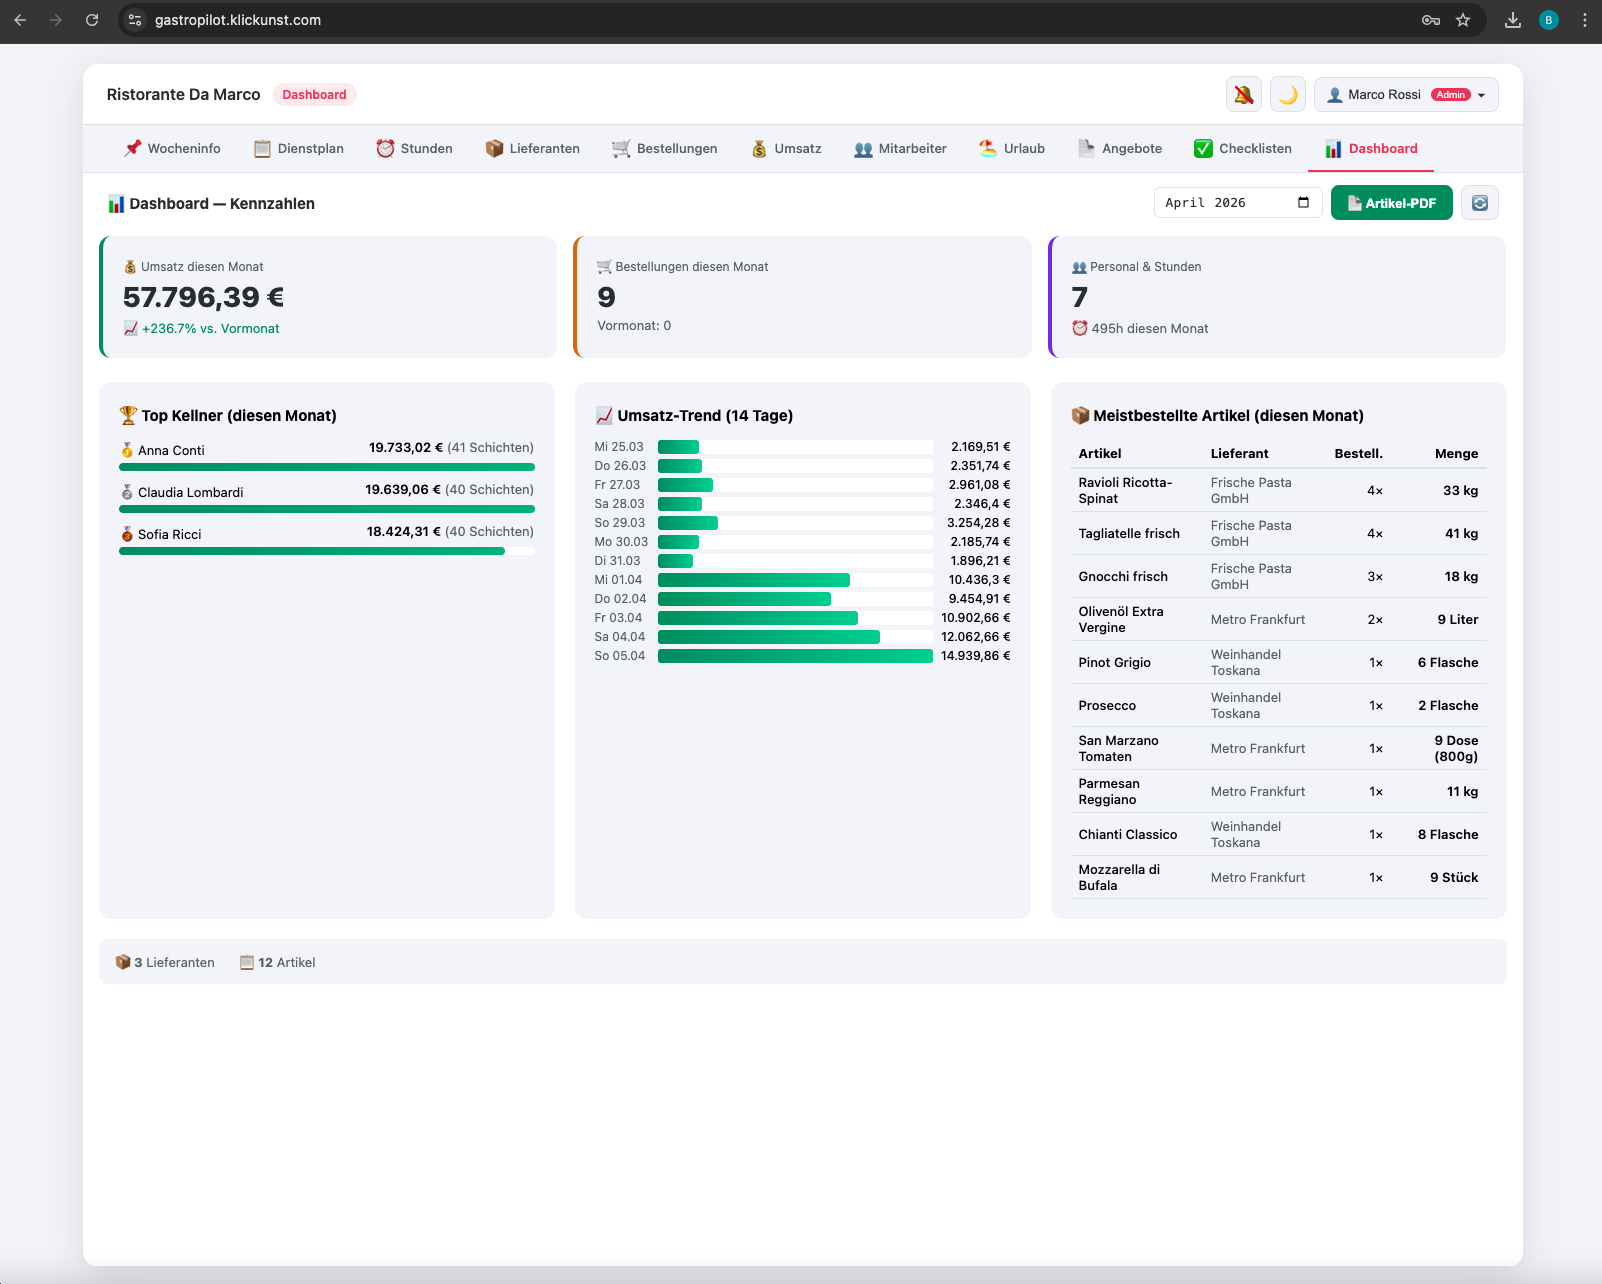Click the site info icon in address bar
Image resolution: width=1602 pixels, height=1284 pixels.
pyautogui.click(x=136, y=20)
